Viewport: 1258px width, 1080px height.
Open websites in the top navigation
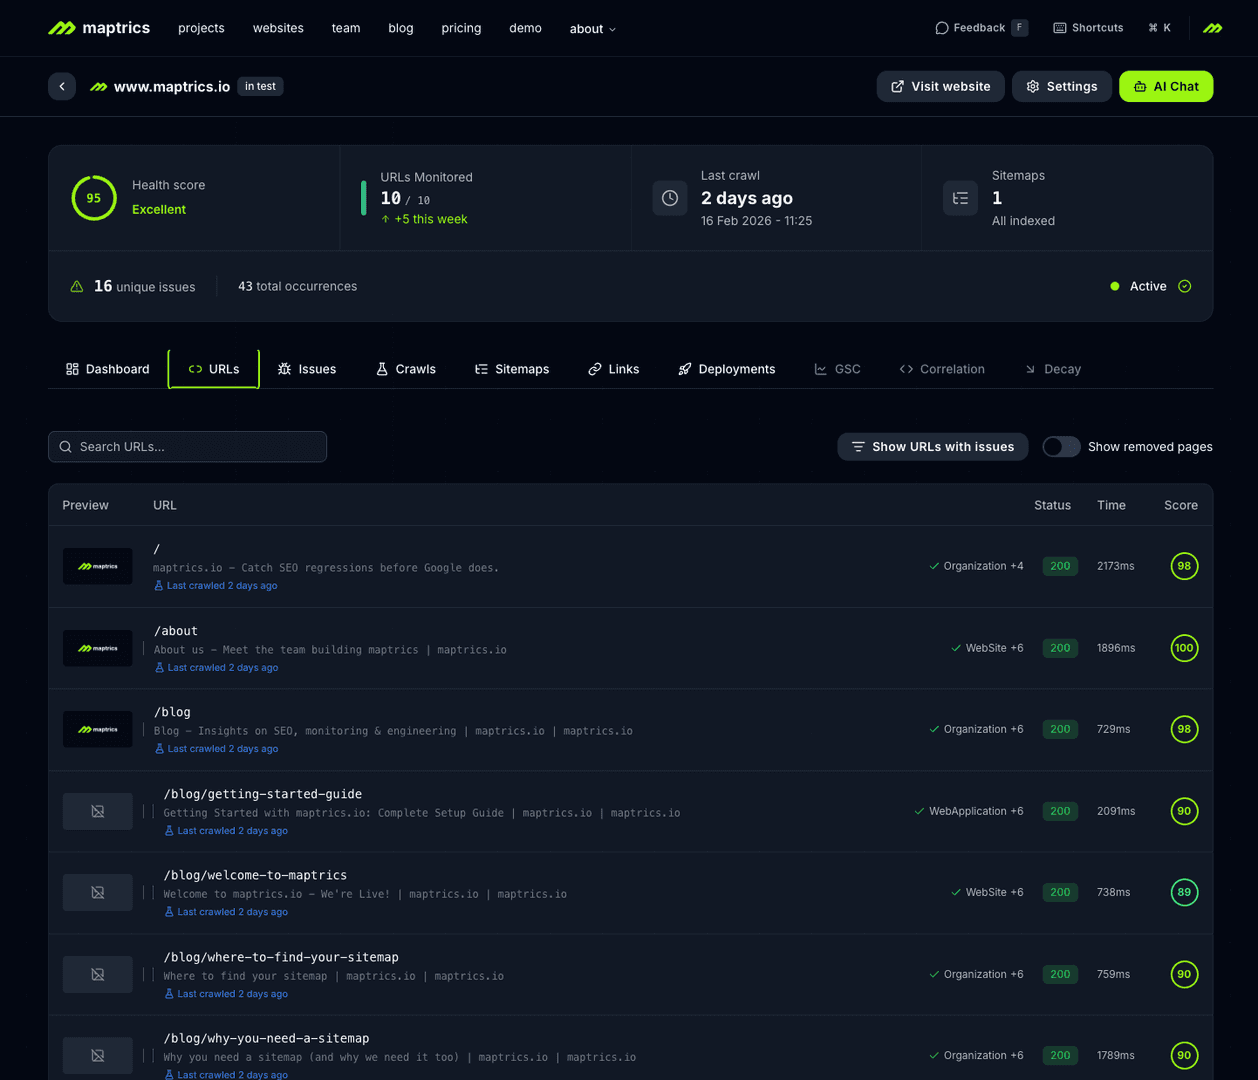pos(278,28)
